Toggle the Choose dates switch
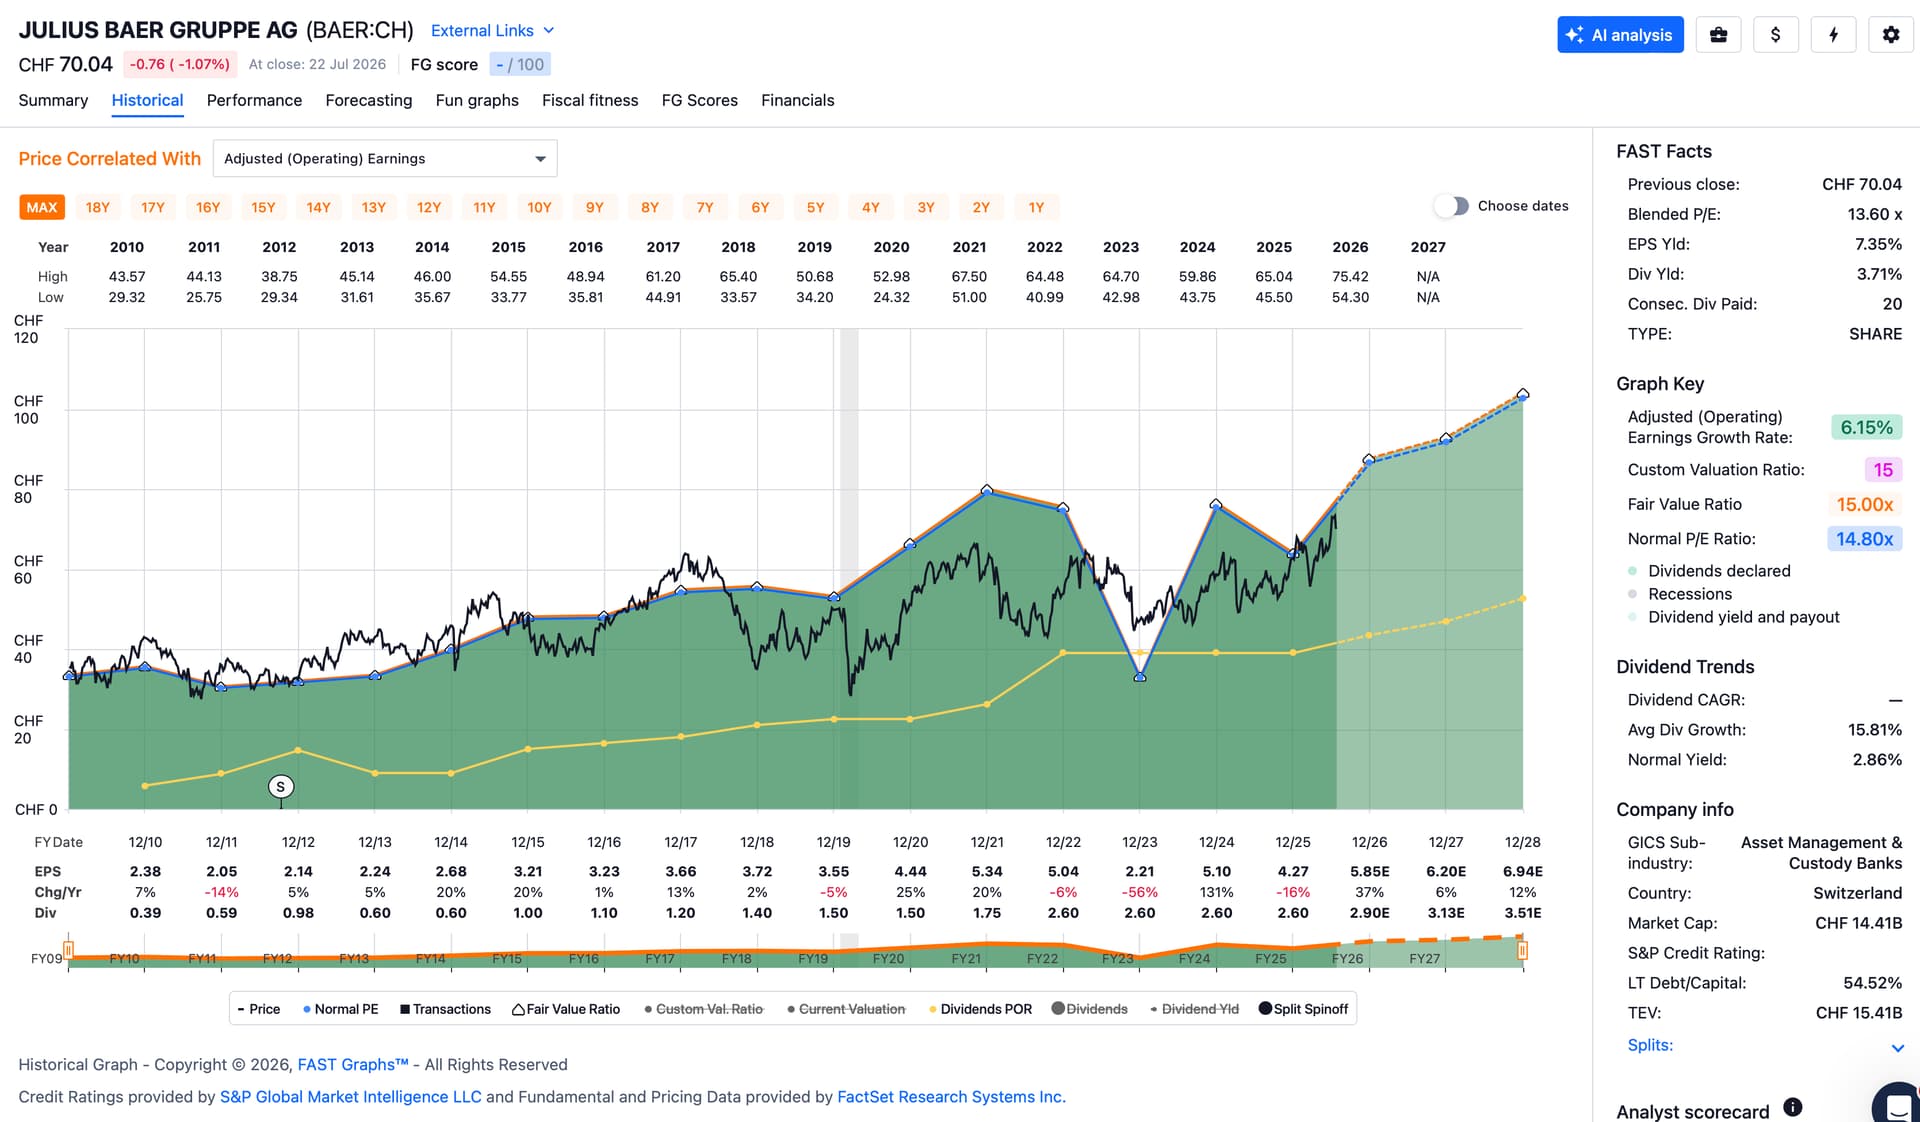The width and height of the screenshot is (1920, 1122). pos(1451,206)
